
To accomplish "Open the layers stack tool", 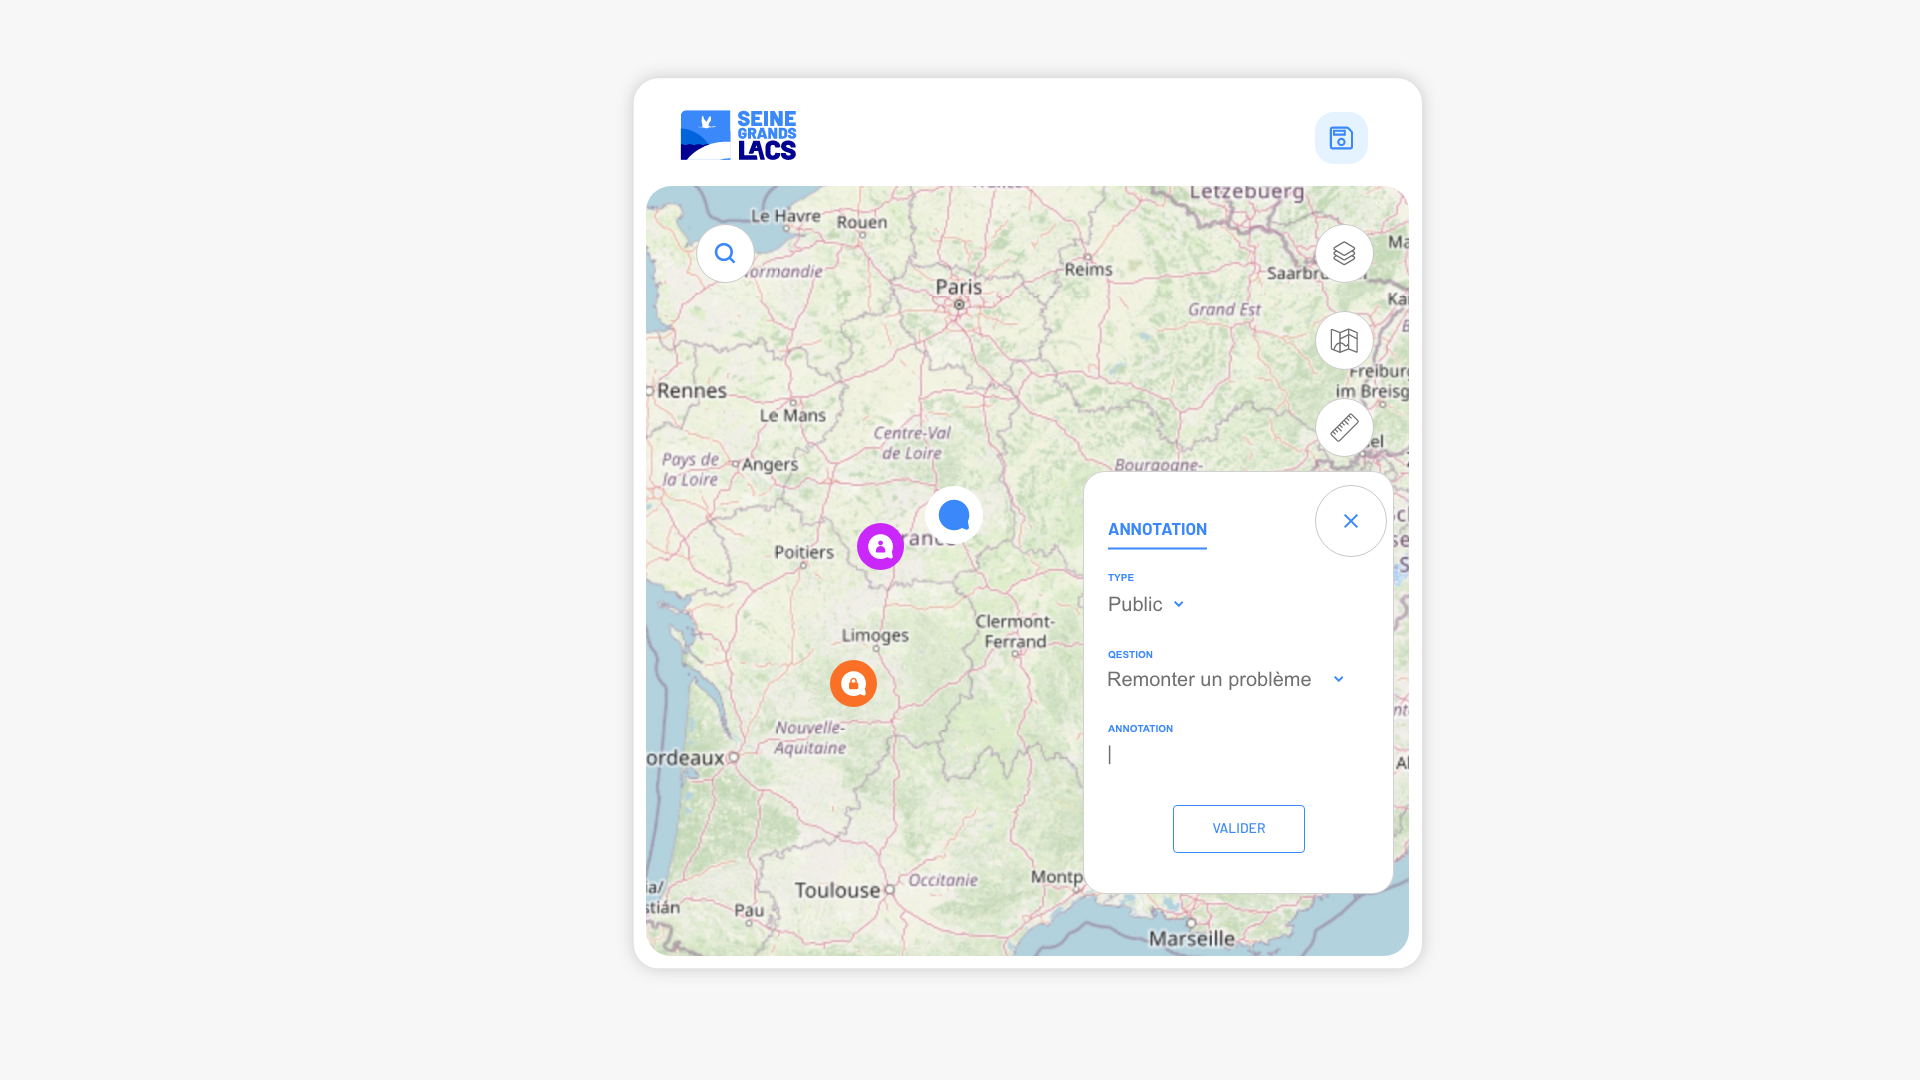I will 1344,254.
